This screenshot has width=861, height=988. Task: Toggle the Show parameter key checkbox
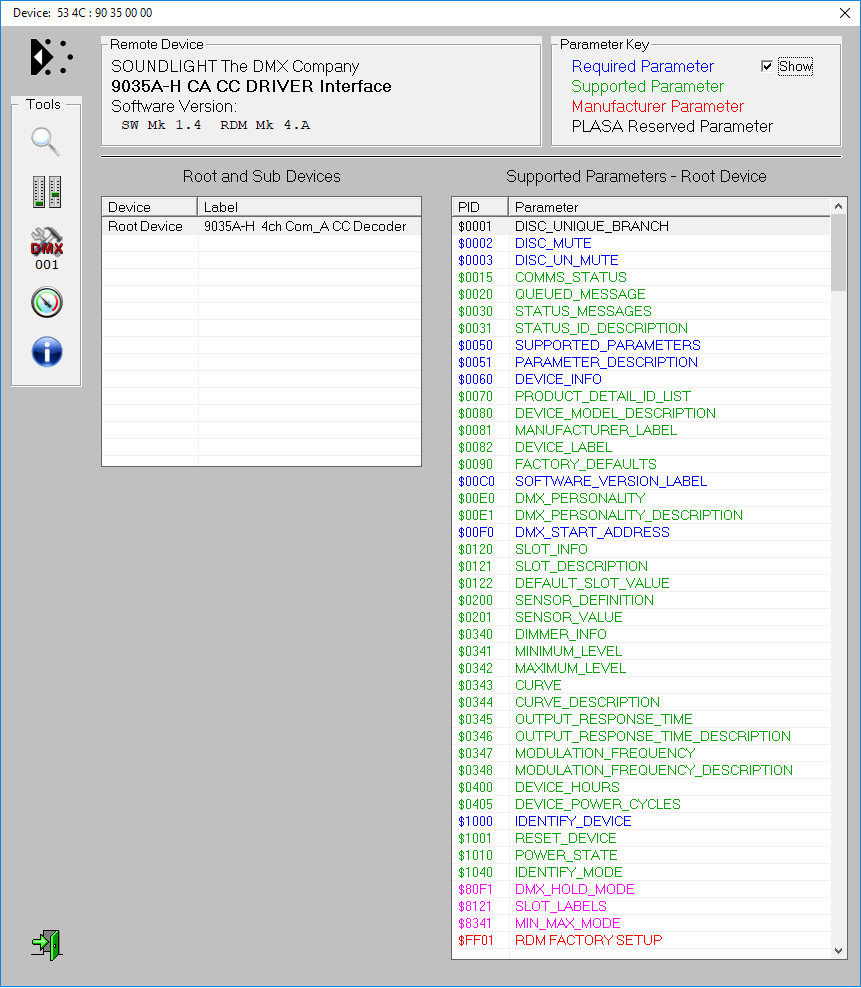click(767, 66)
